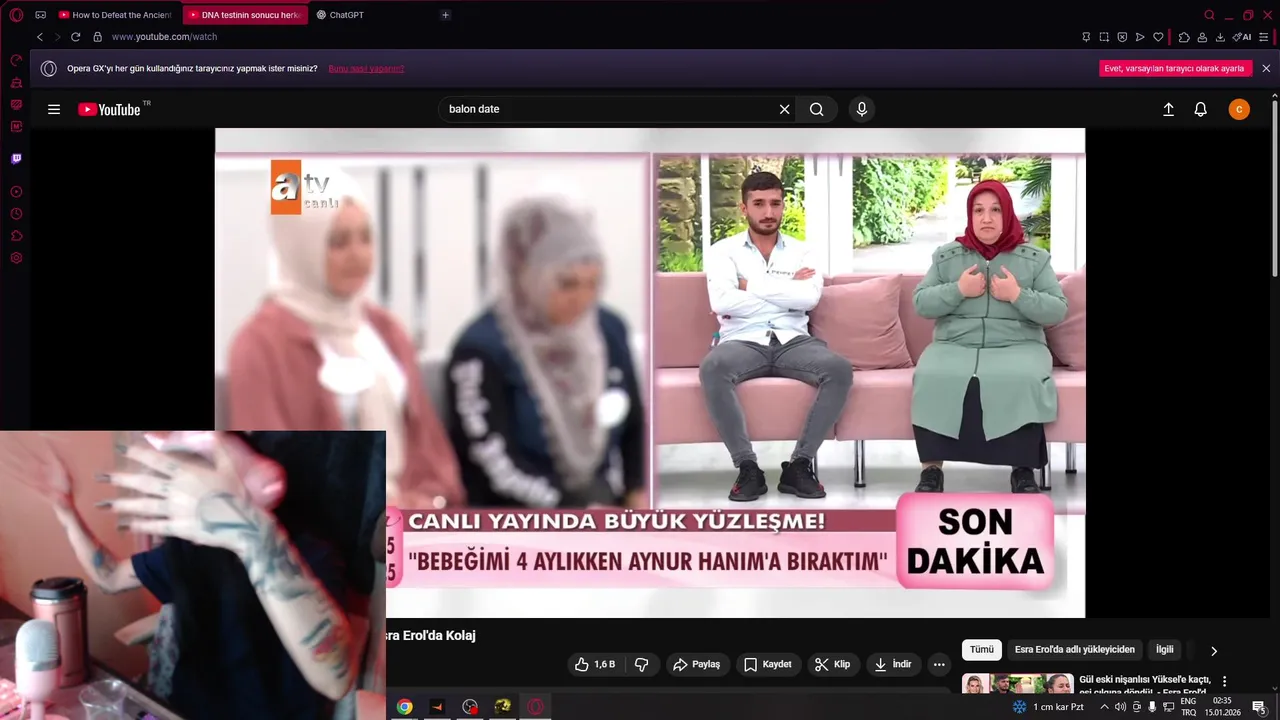
Task: Open options for Gül eski nişanlısı video
Action: click(x=1224, y=681)
